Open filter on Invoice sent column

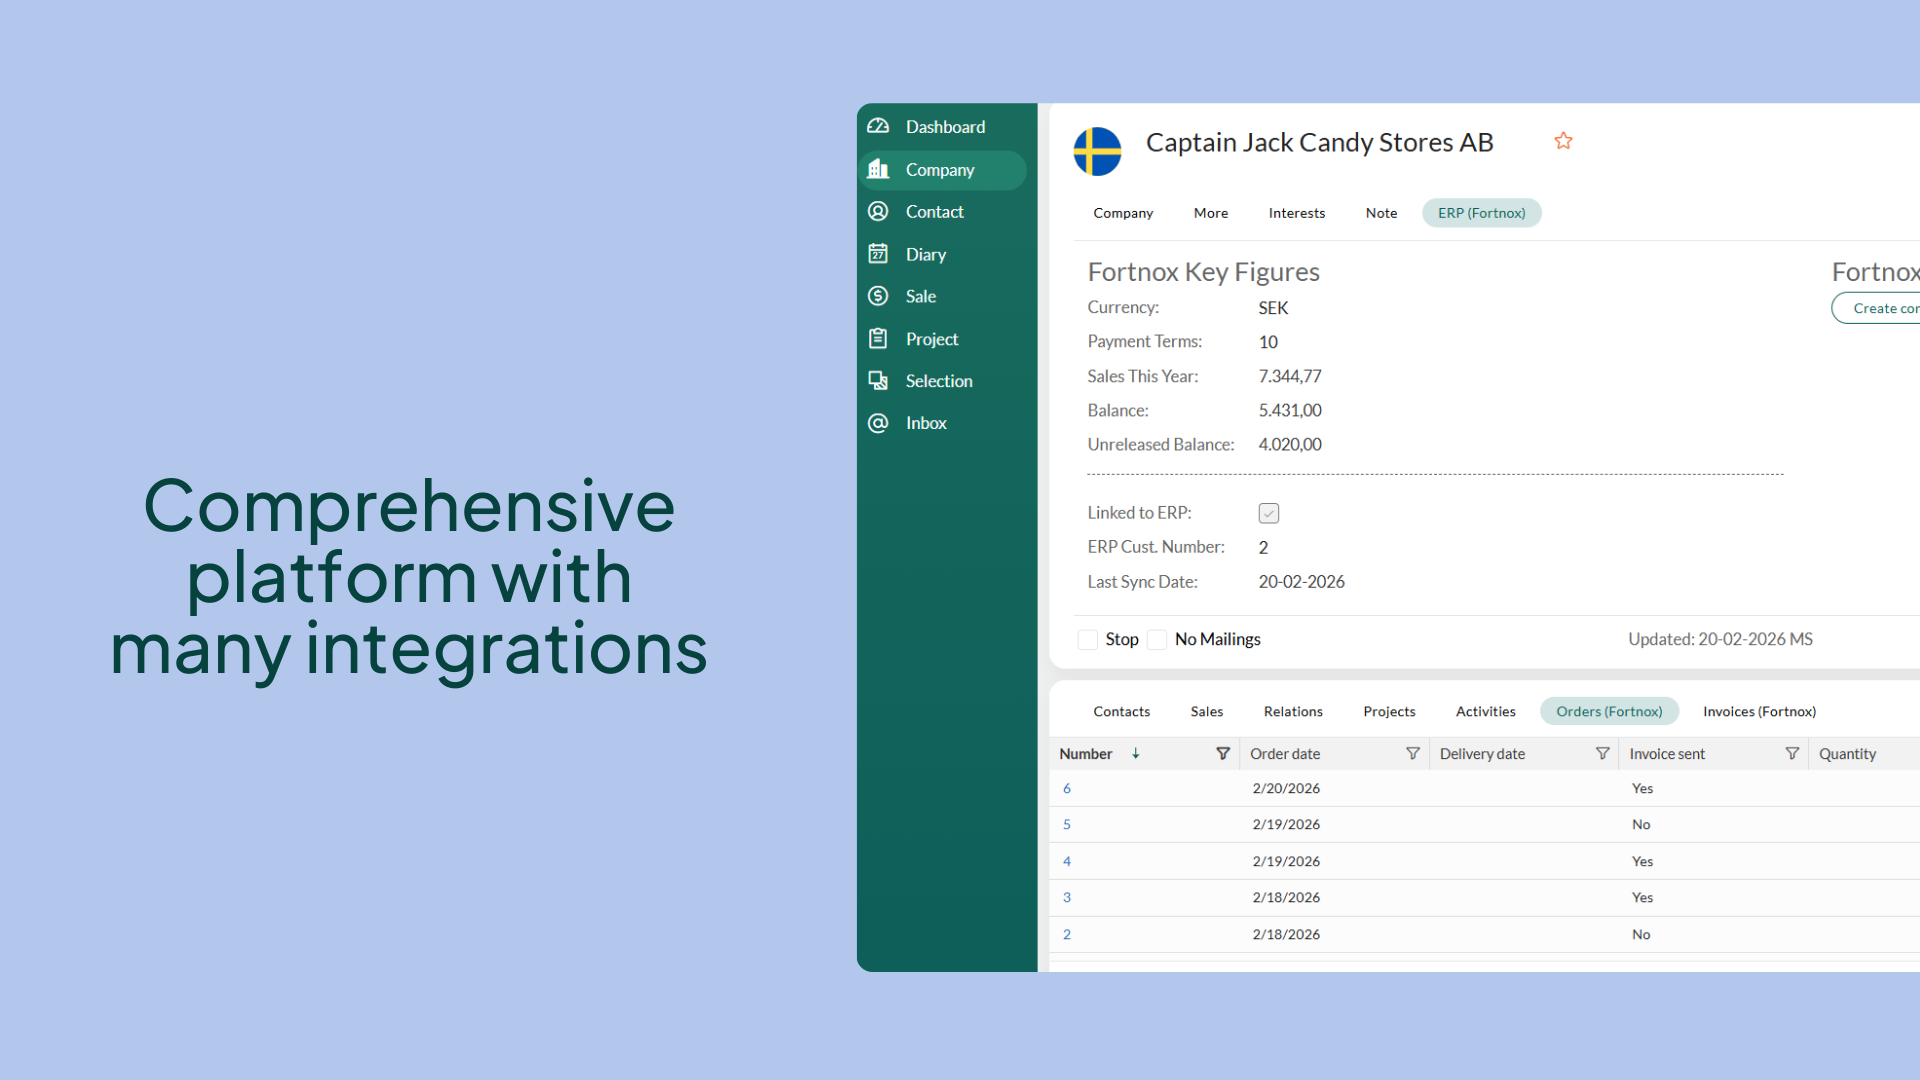[1791, 754]
